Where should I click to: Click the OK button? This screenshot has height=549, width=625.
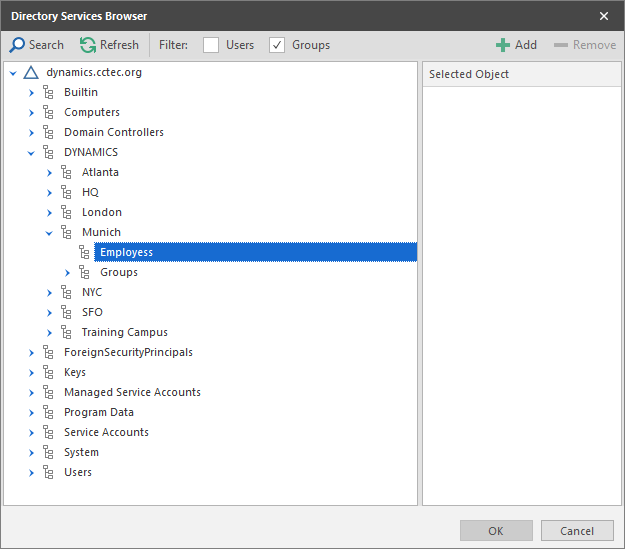(x=496, y=531)
